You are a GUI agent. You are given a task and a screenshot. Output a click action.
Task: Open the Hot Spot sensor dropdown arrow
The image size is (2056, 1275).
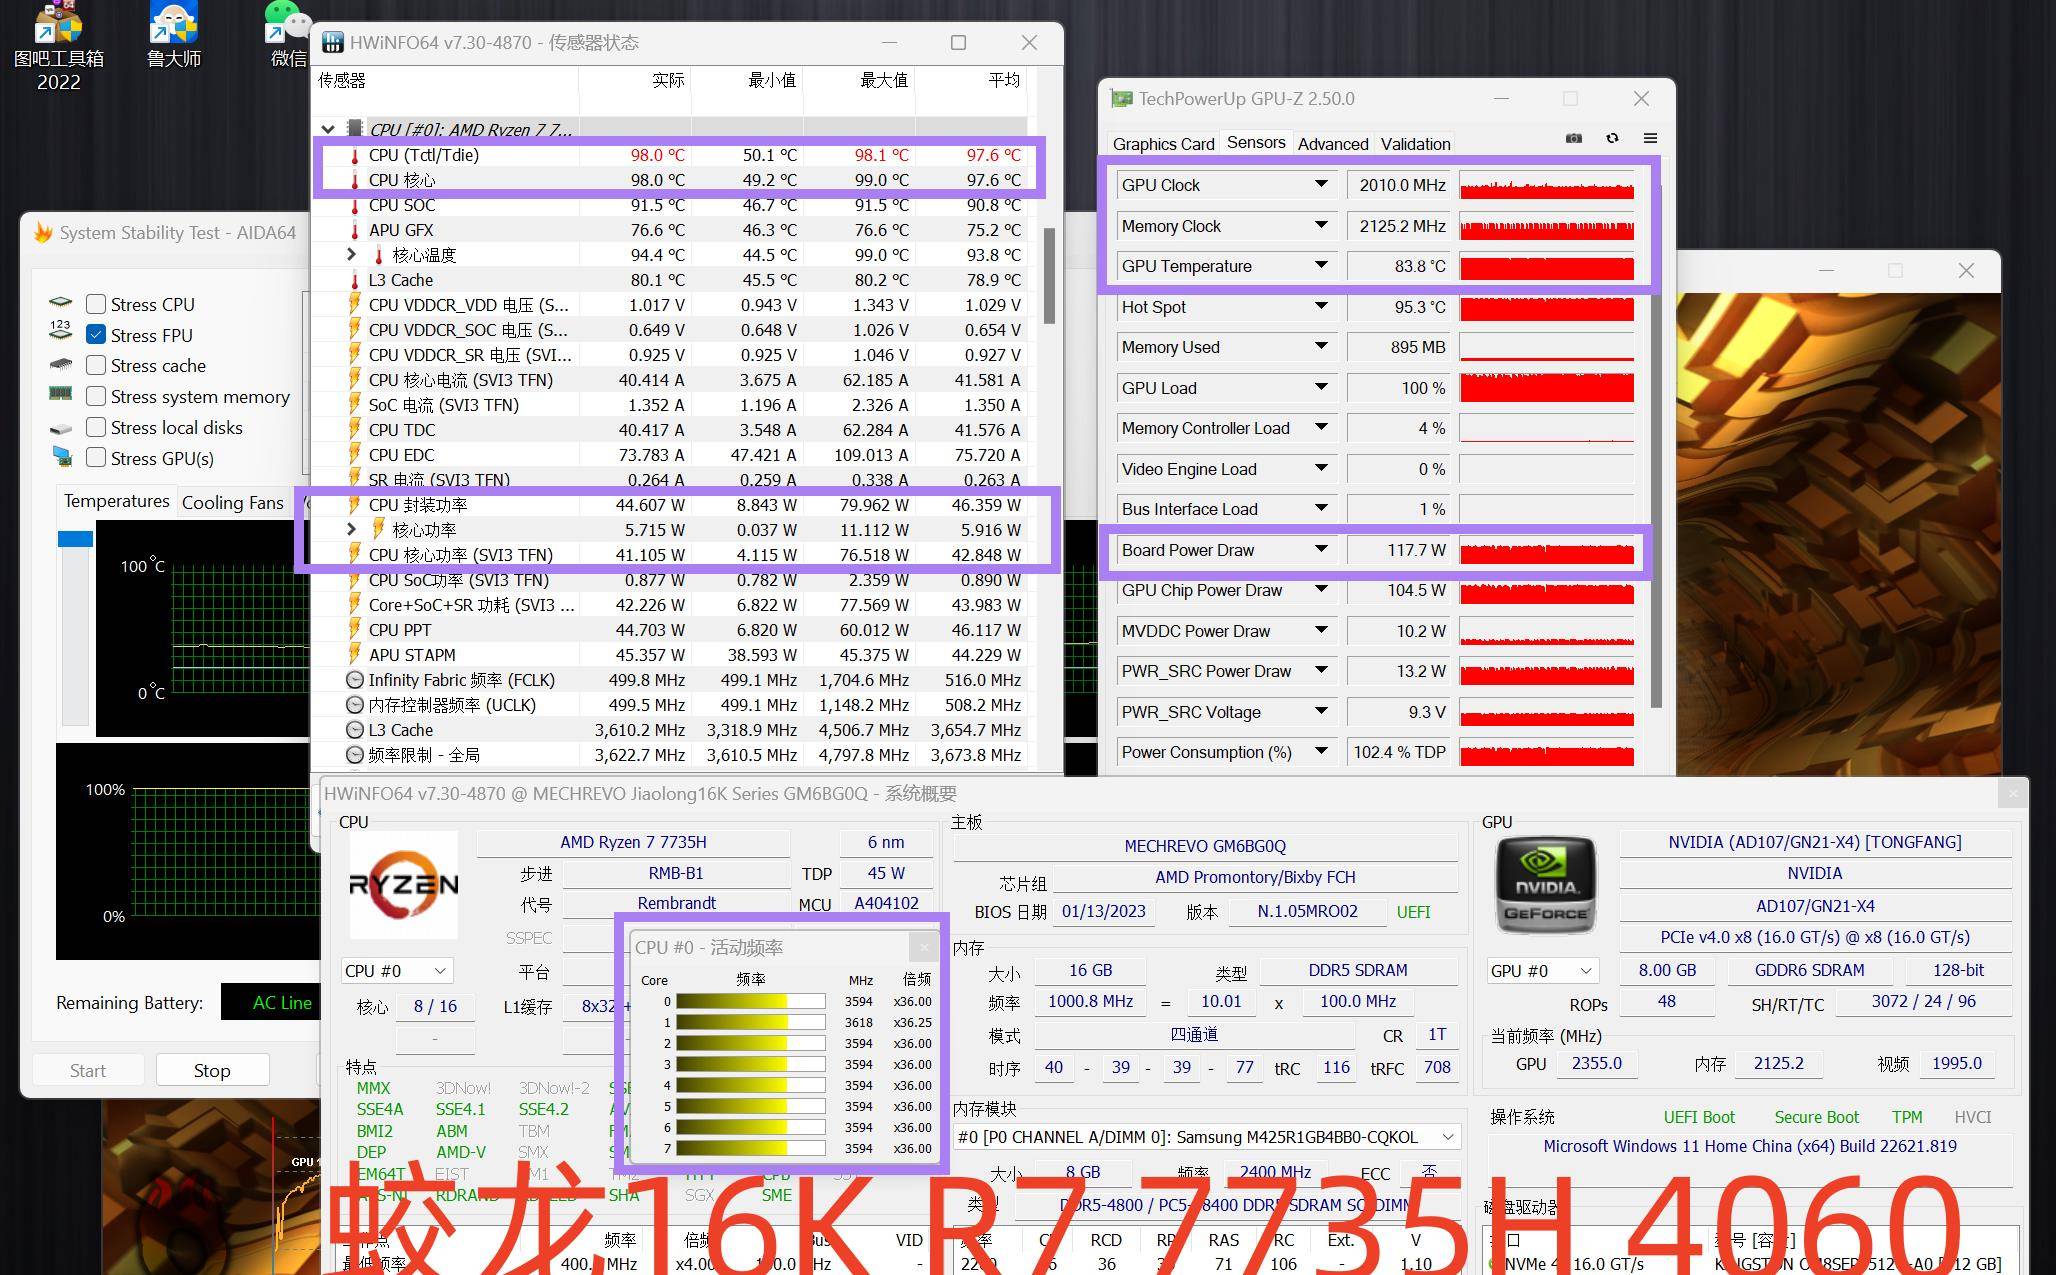[1321, 306]
